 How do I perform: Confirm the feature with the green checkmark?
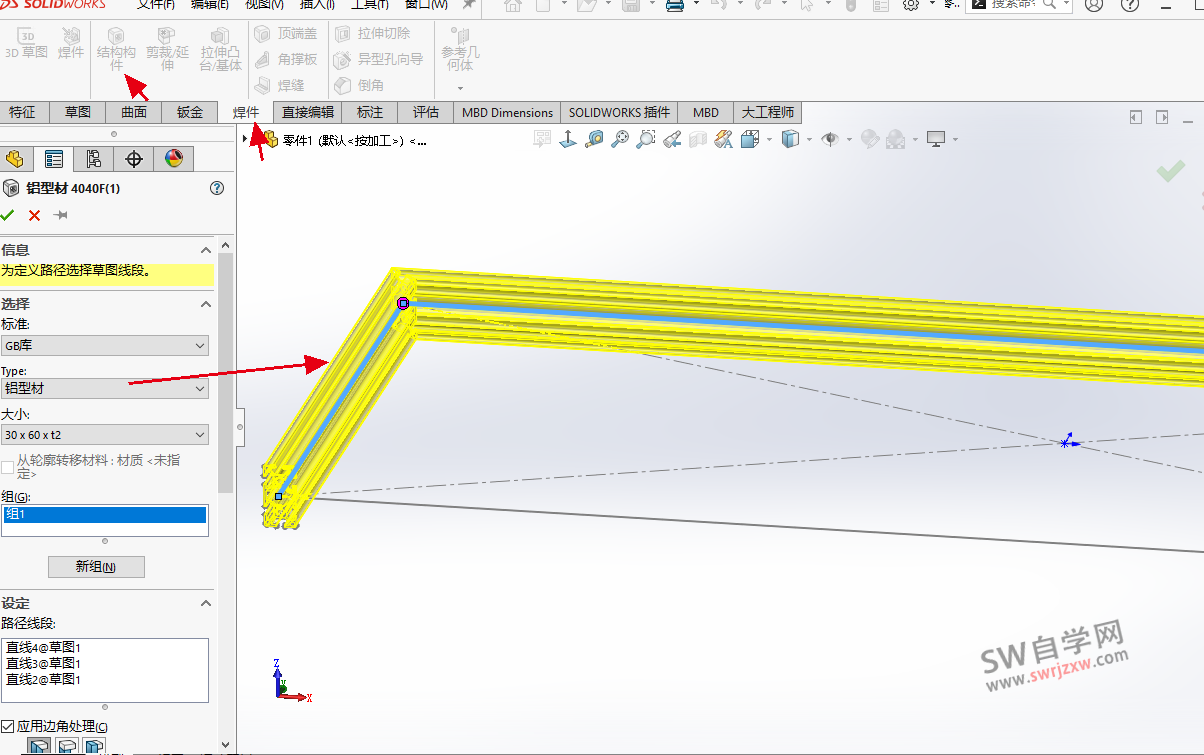pos(8,215)
